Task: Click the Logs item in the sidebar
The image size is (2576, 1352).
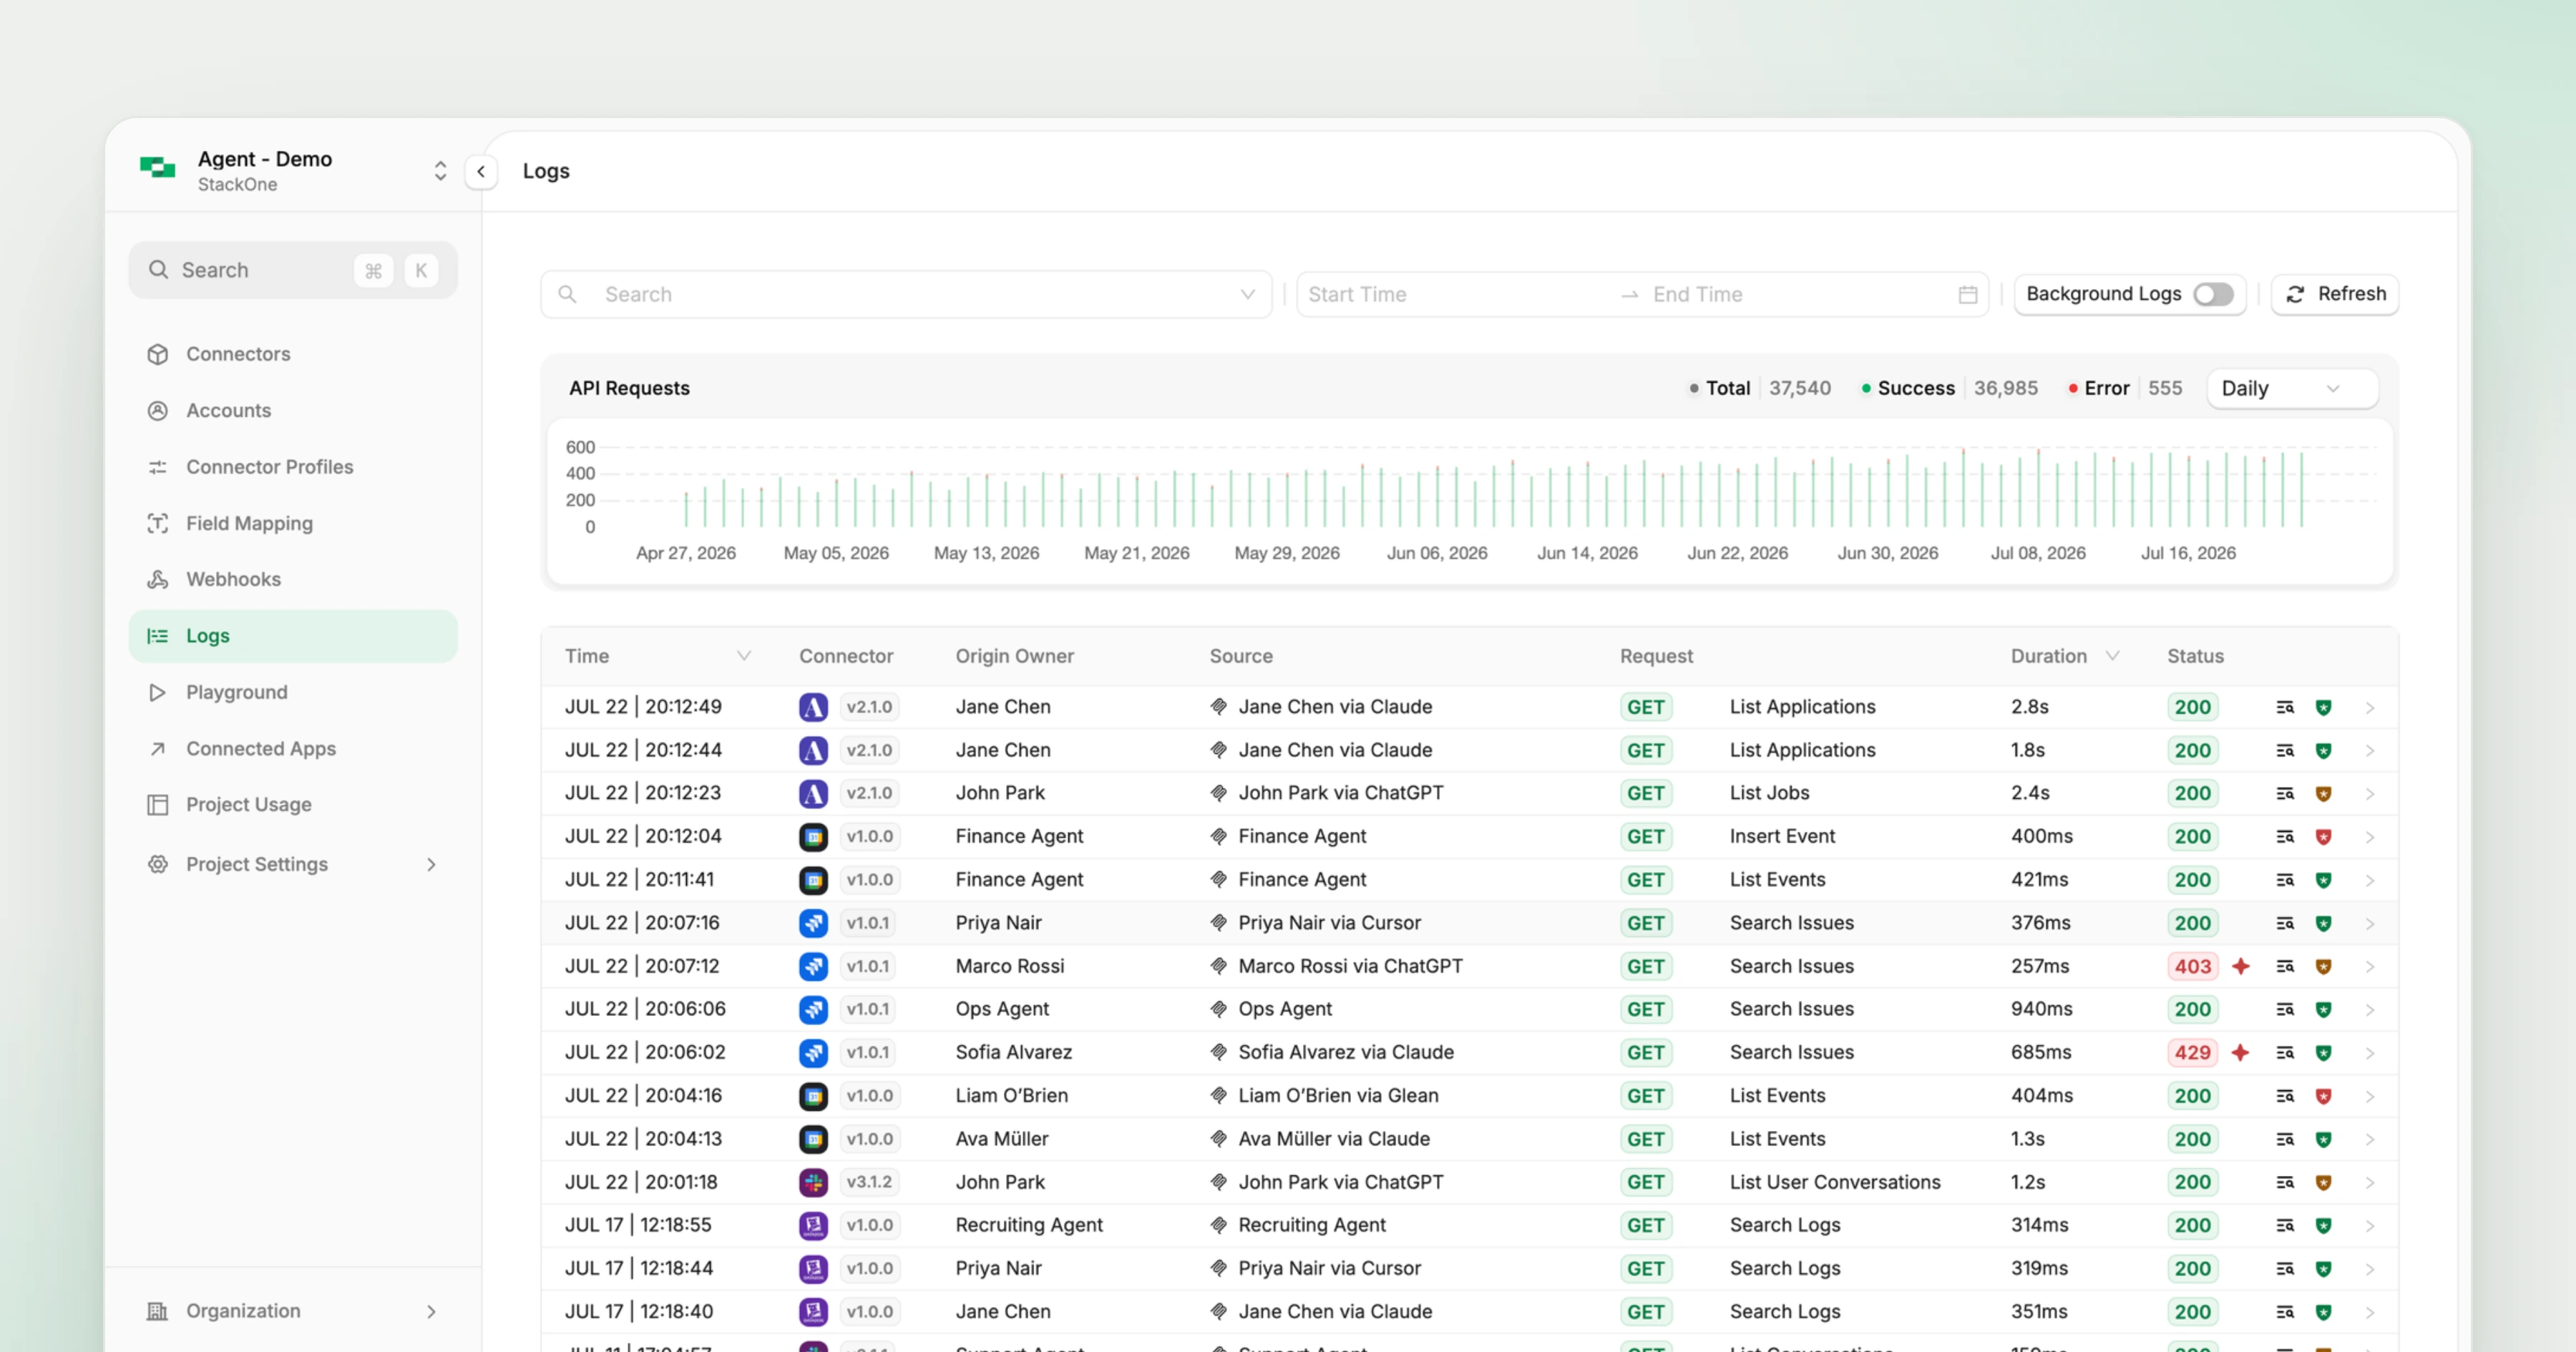Action: (293, 636)
